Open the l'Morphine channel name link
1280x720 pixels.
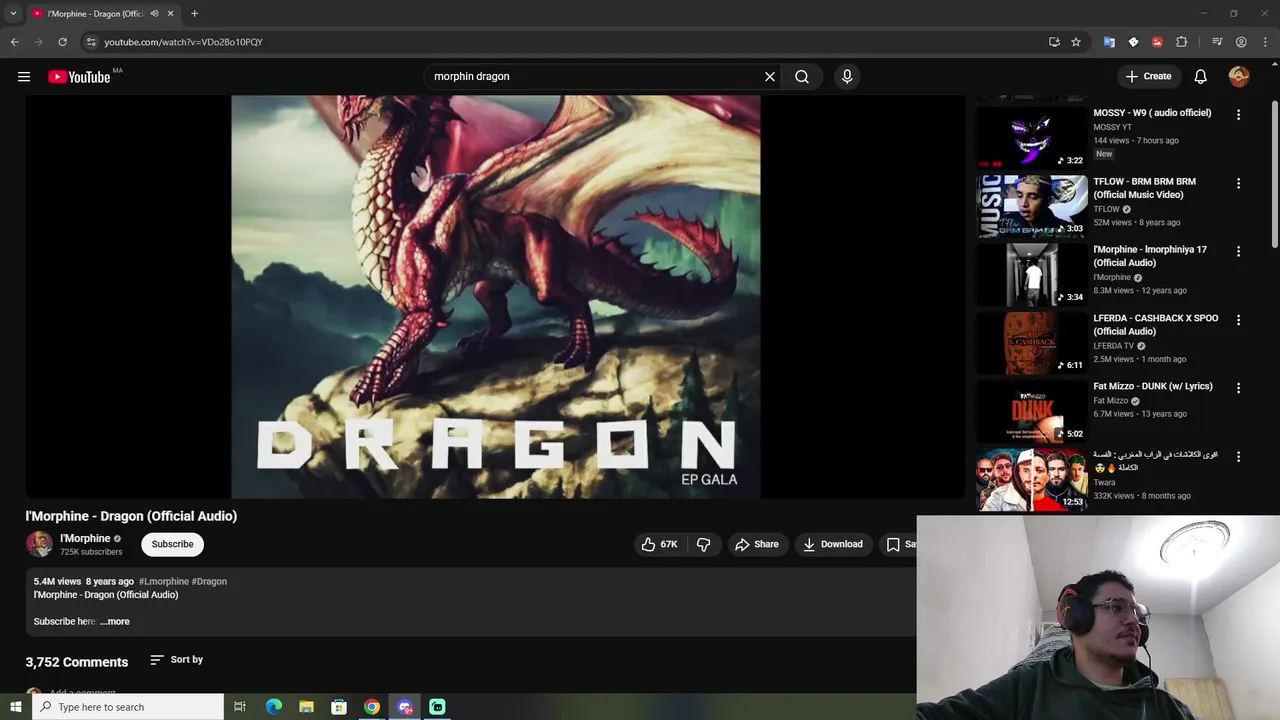85,538
